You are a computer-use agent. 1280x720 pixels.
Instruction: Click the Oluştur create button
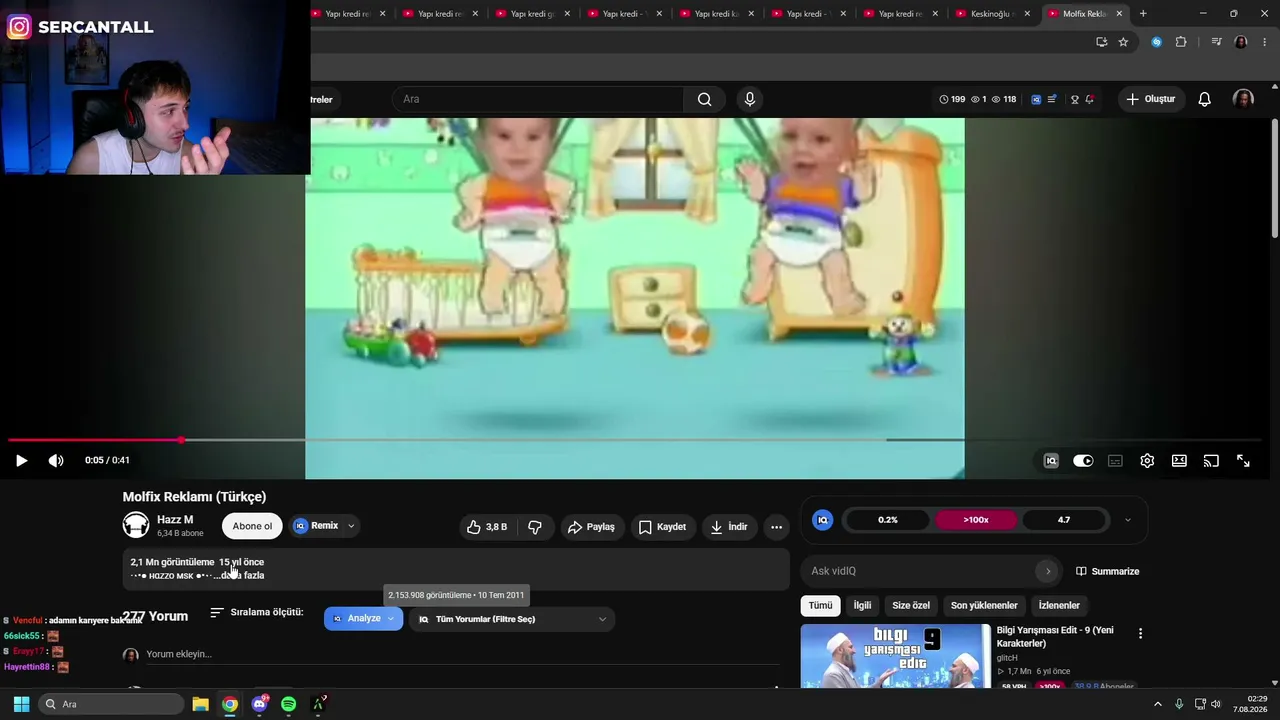[1151, 99]
